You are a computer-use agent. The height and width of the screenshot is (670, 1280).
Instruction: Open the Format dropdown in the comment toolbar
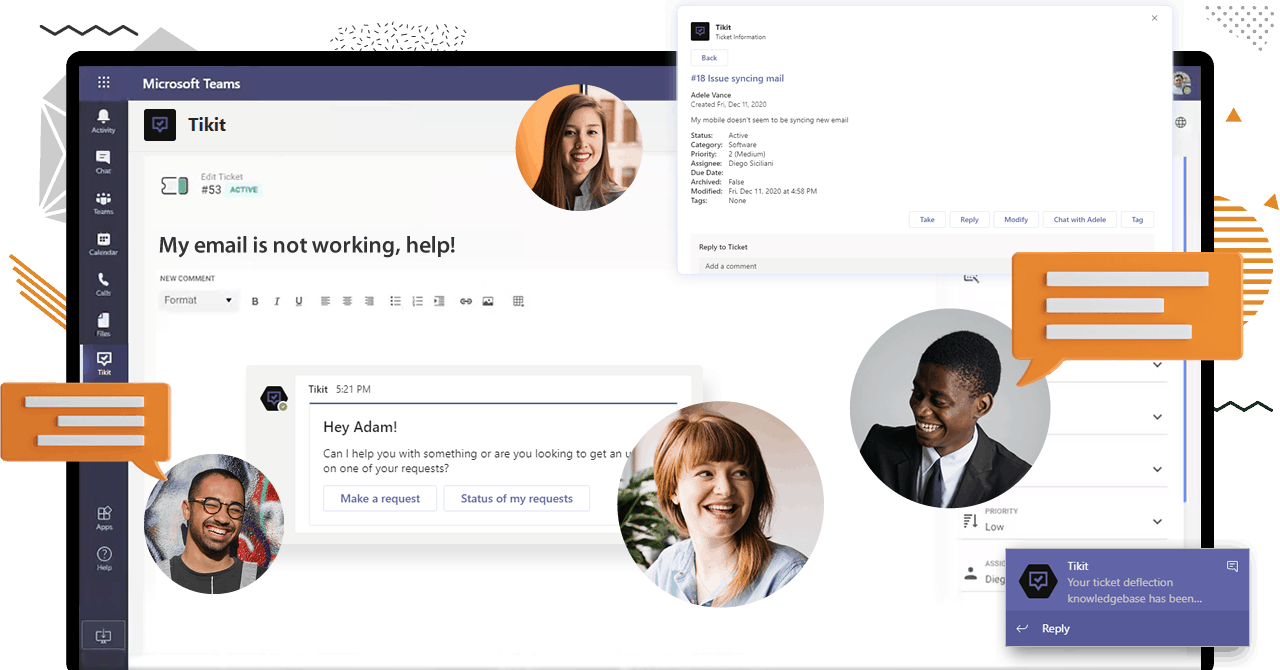point(199,301)
